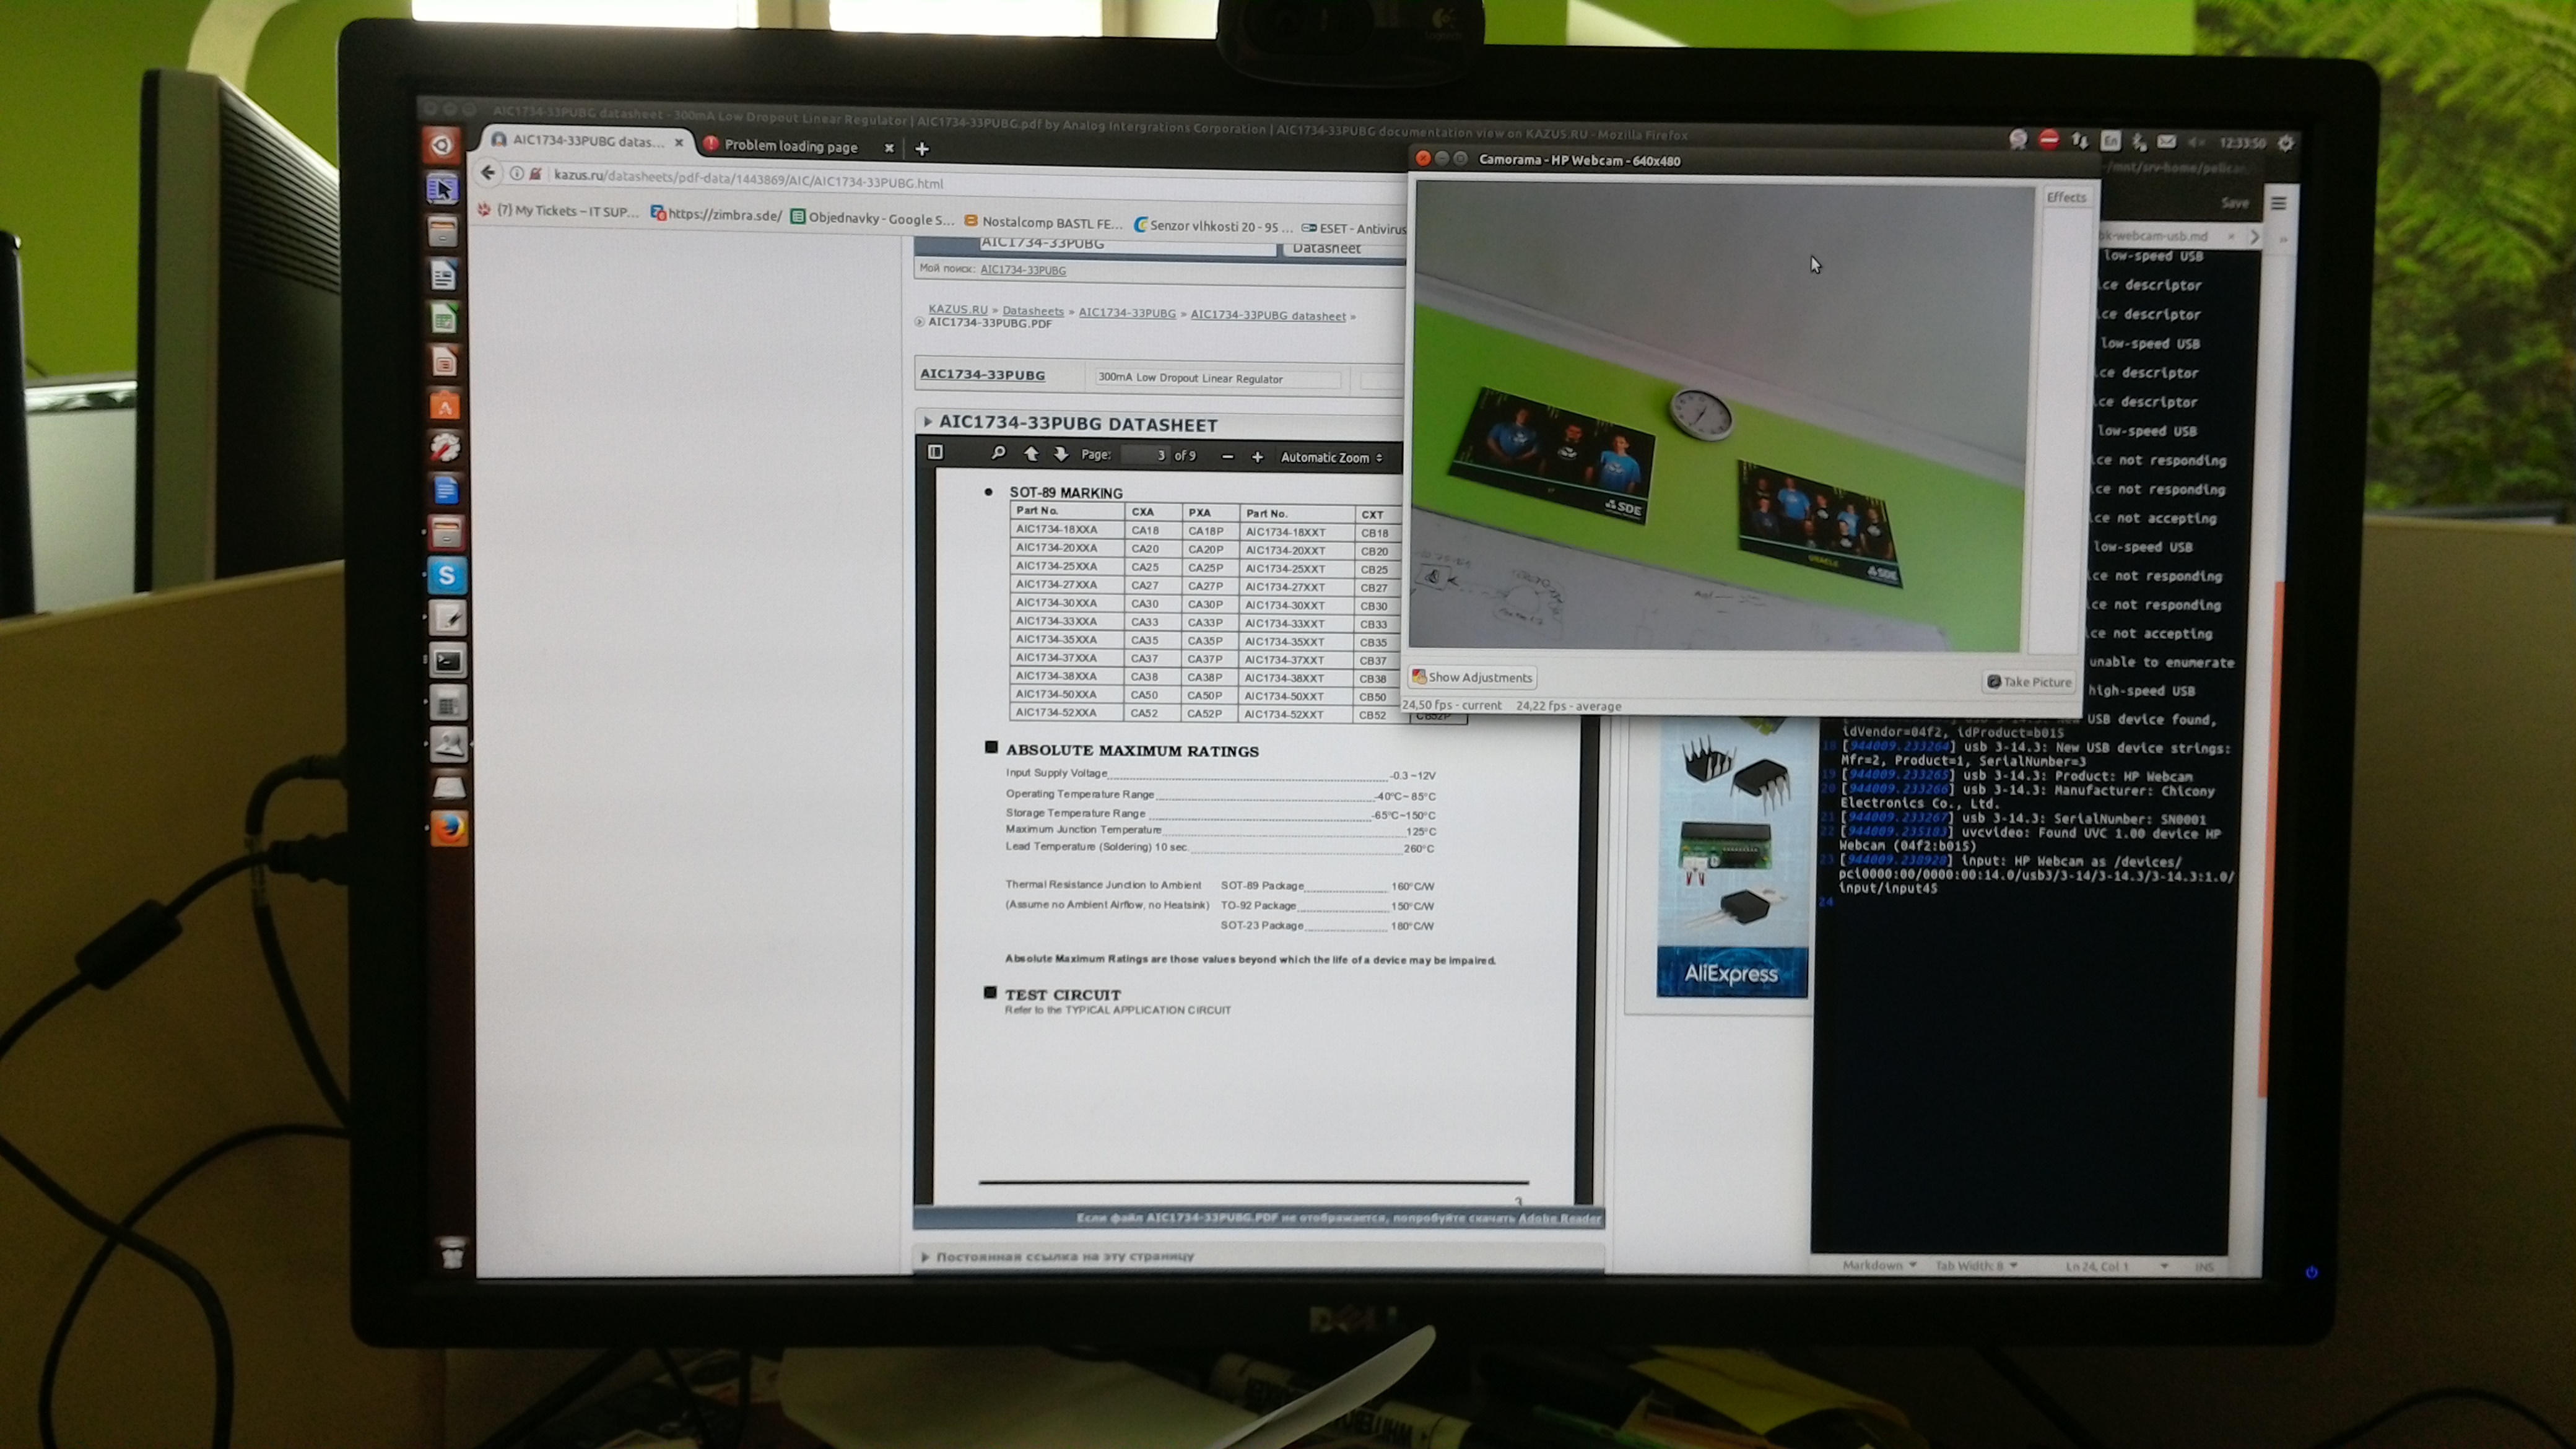The height and width of the screenshot is (1449, 2576).
Task: Close the AIC1734-33PUBG datasheet tab
Action: click(678, 143)
